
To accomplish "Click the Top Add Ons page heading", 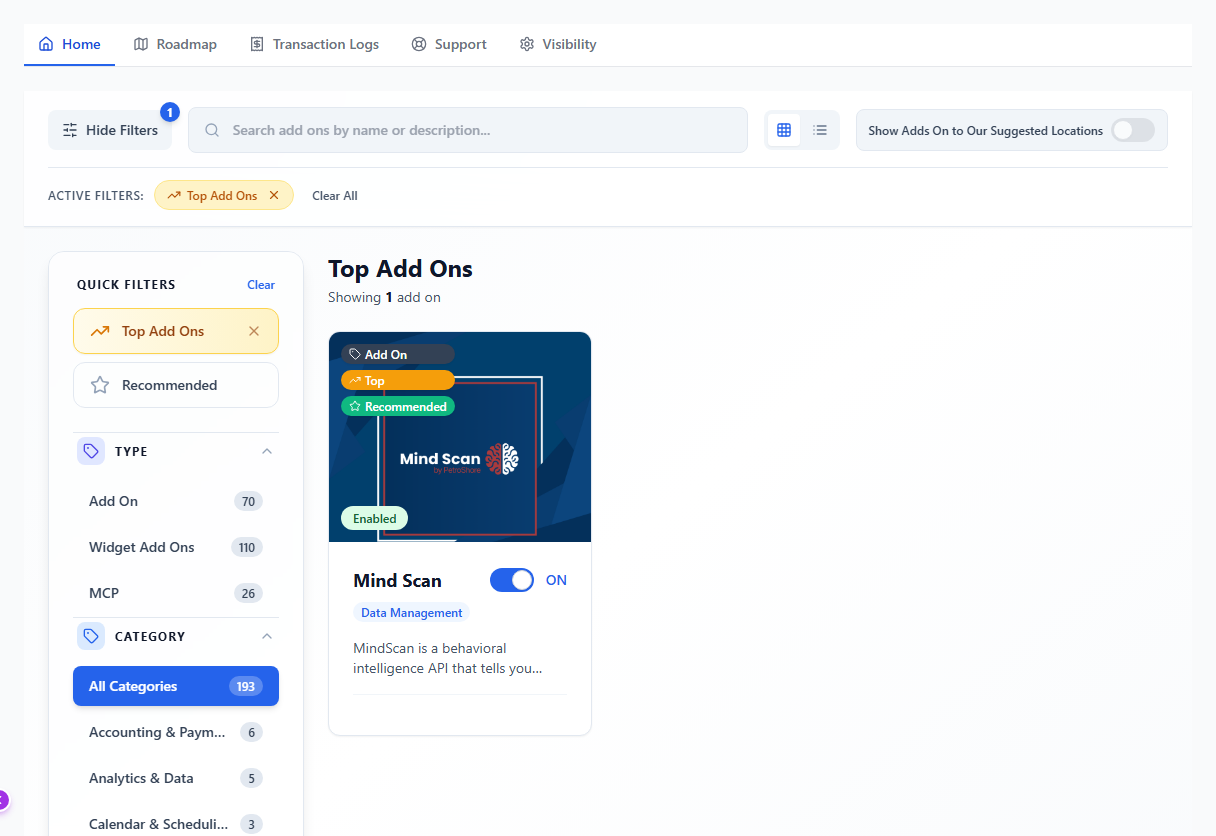I will 400,269.
